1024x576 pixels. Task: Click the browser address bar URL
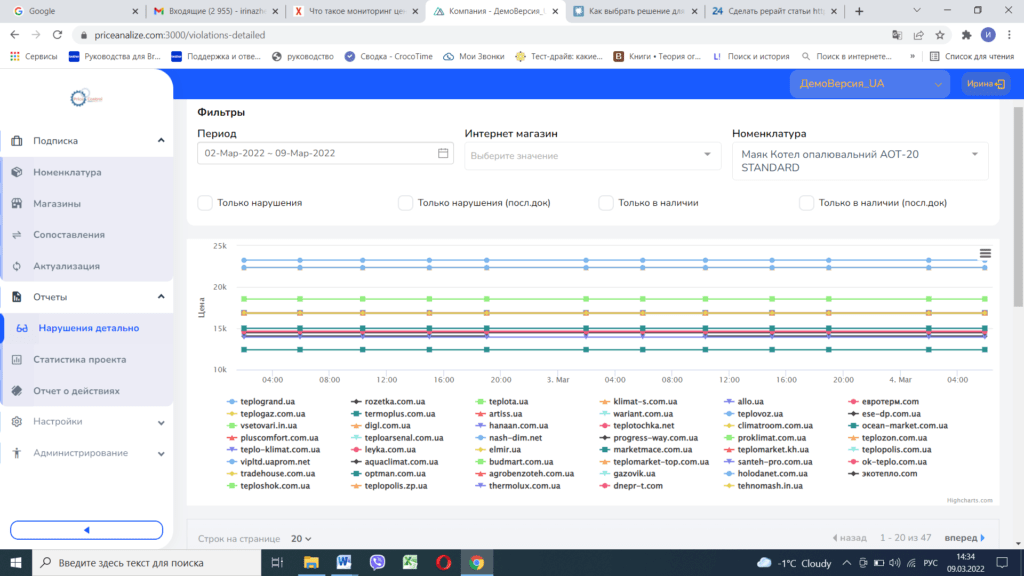(x=180, y=35)
